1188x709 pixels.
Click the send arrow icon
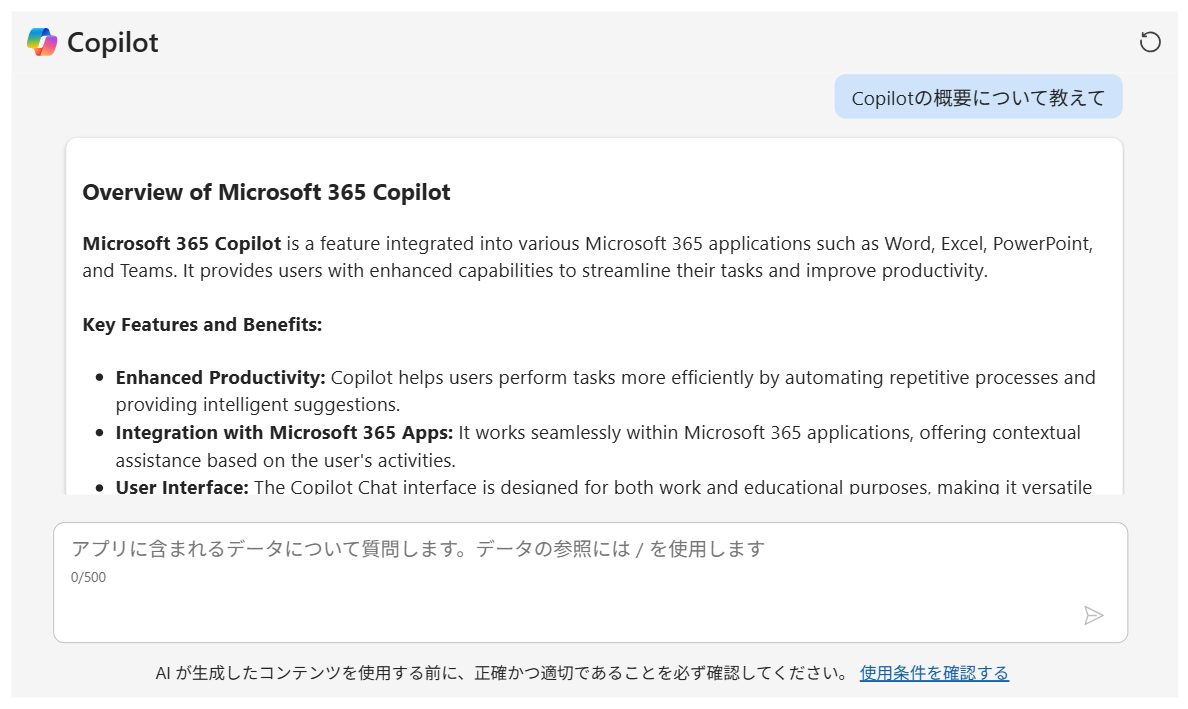(1093, 615)
